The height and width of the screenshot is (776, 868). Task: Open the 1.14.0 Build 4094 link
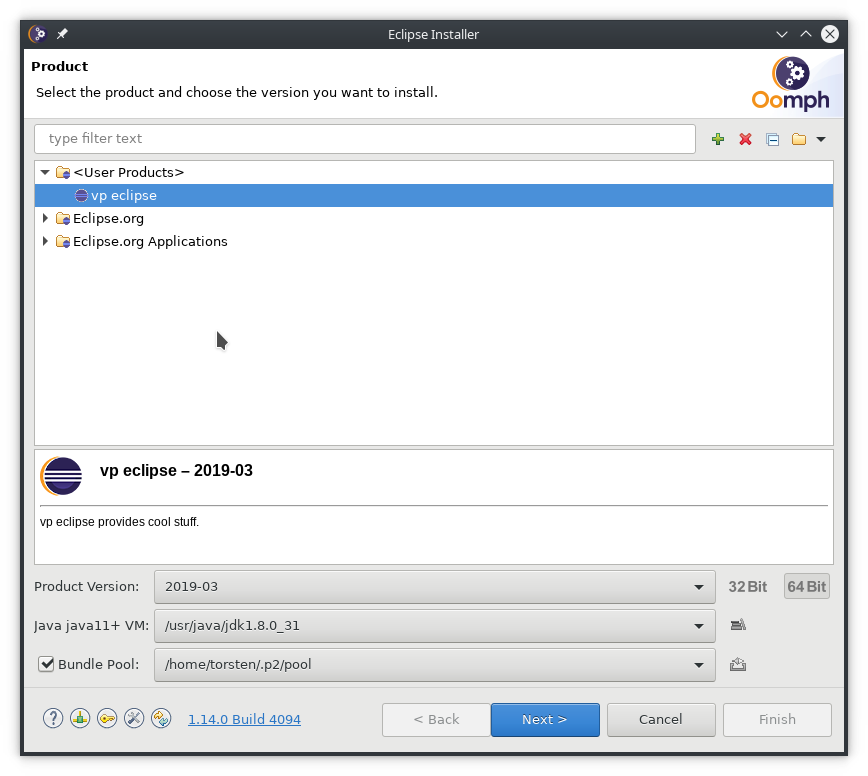(244, 718)
